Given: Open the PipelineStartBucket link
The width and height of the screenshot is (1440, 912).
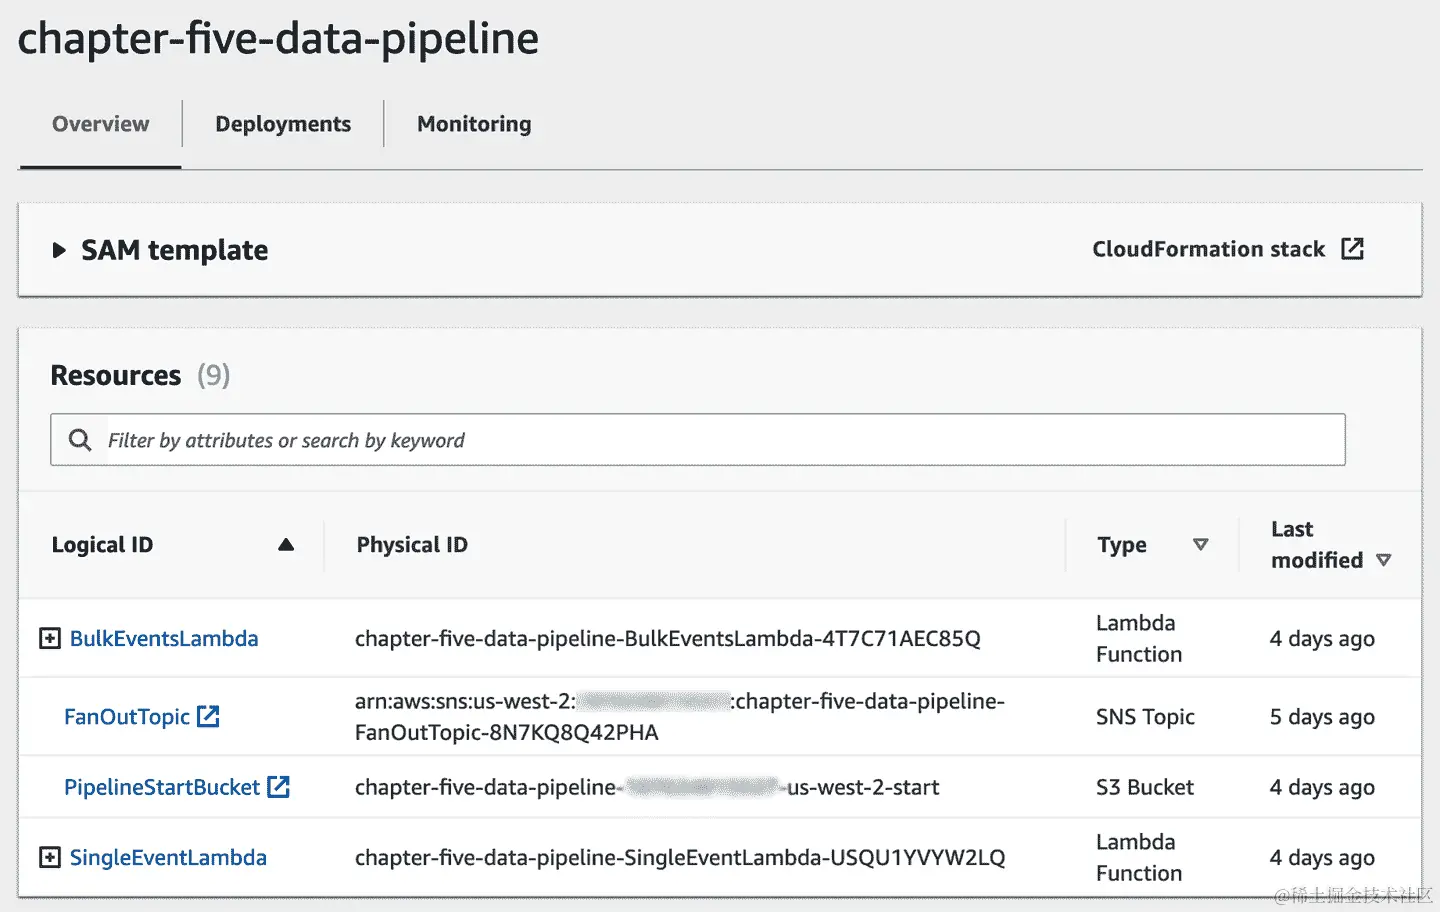Looking at the screenshot, I should click(161, 787).
